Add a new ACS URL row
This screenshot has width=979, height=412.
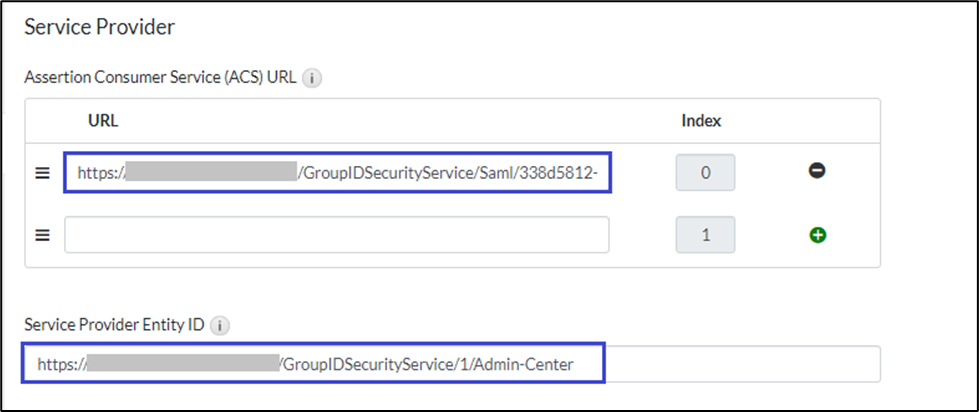click(x=817, y=236)
